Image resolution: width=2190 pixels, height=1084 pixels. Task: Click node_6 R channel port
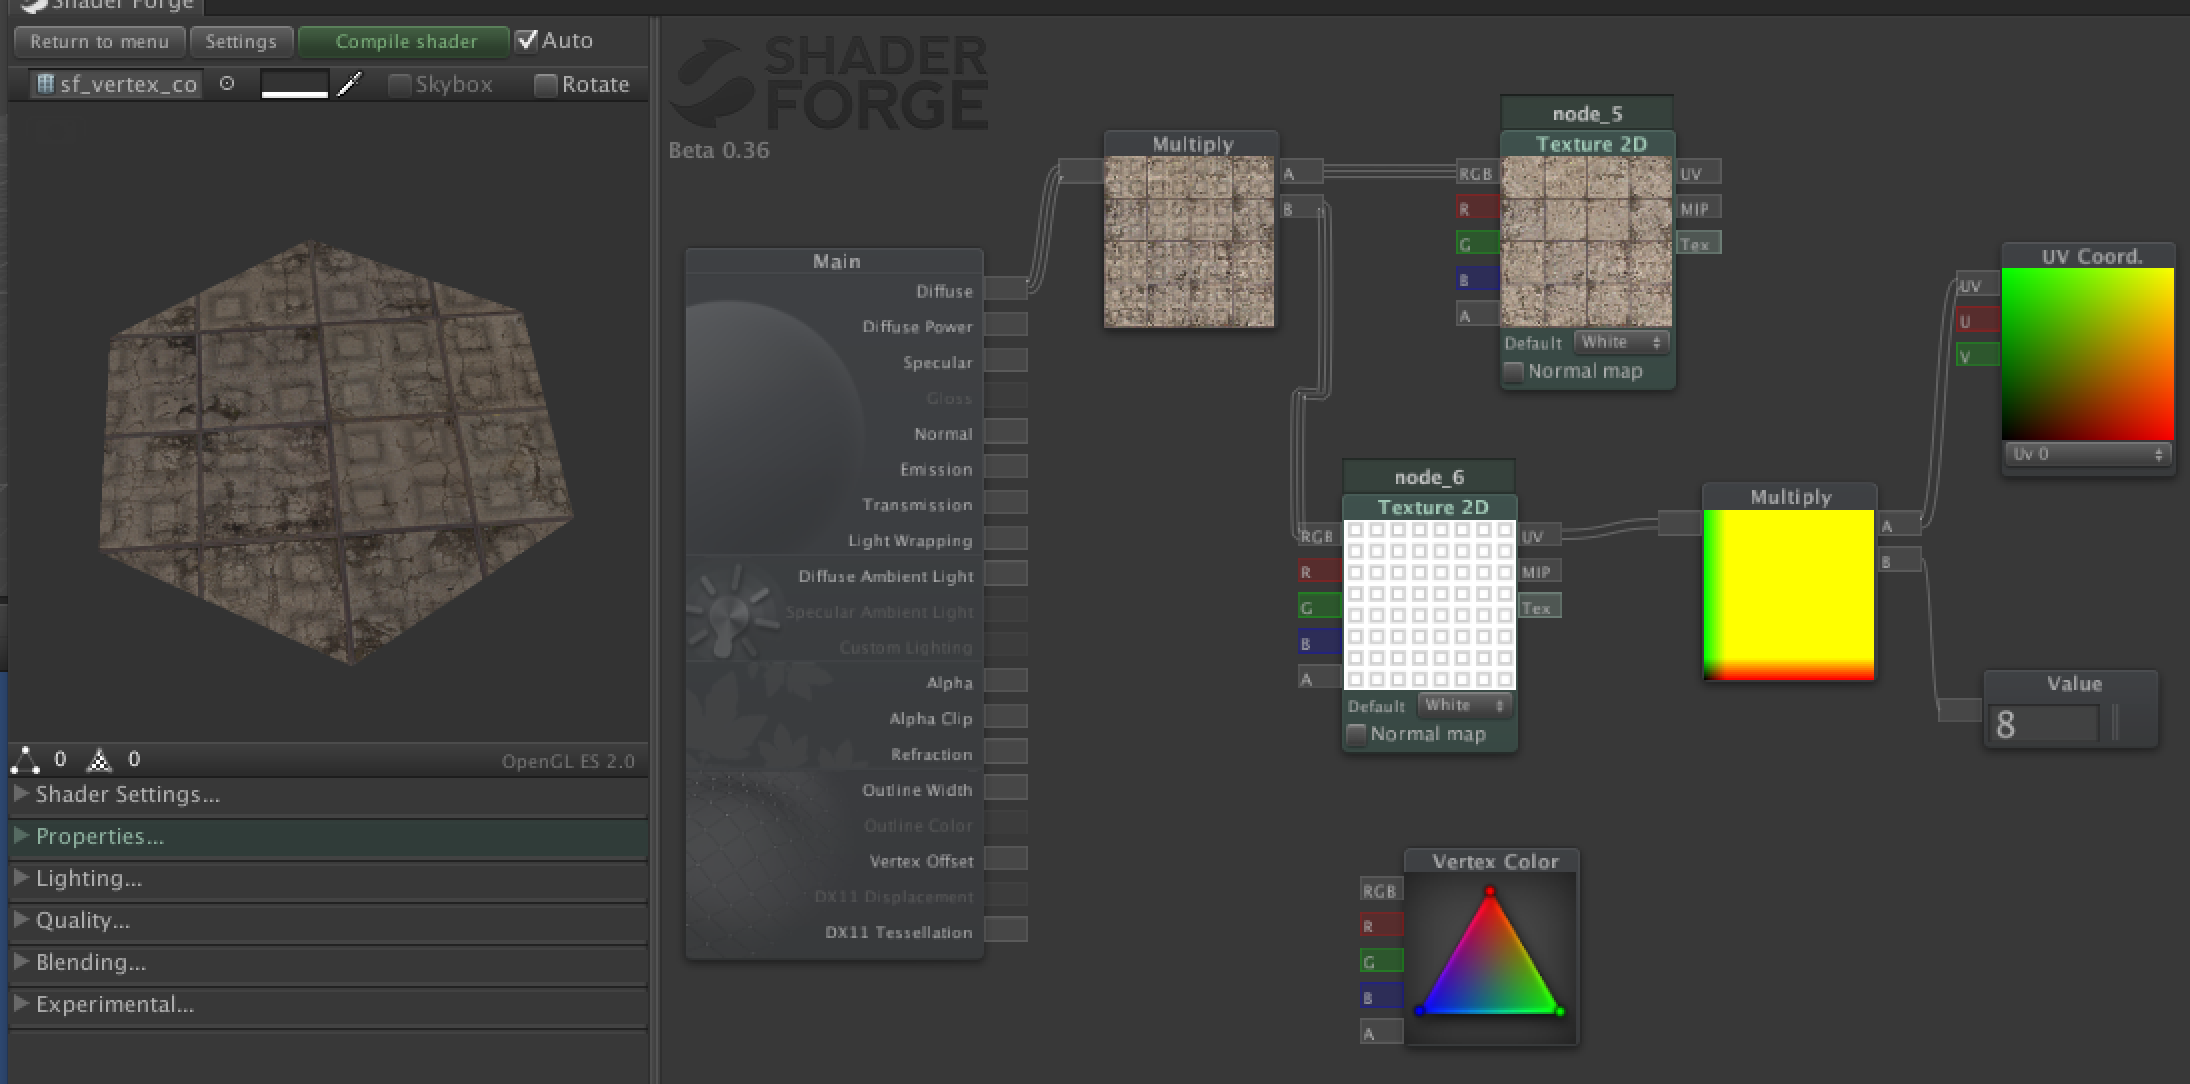(x=1319, y=571)
